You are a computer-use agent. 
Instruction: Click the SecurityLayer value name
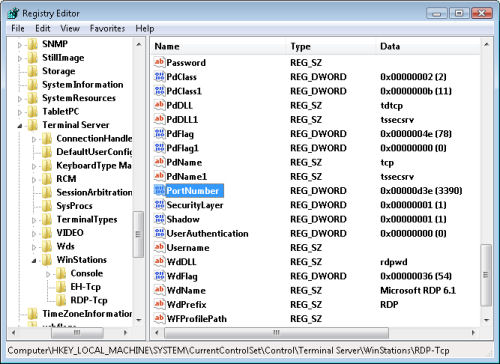[x=195, y=205]
